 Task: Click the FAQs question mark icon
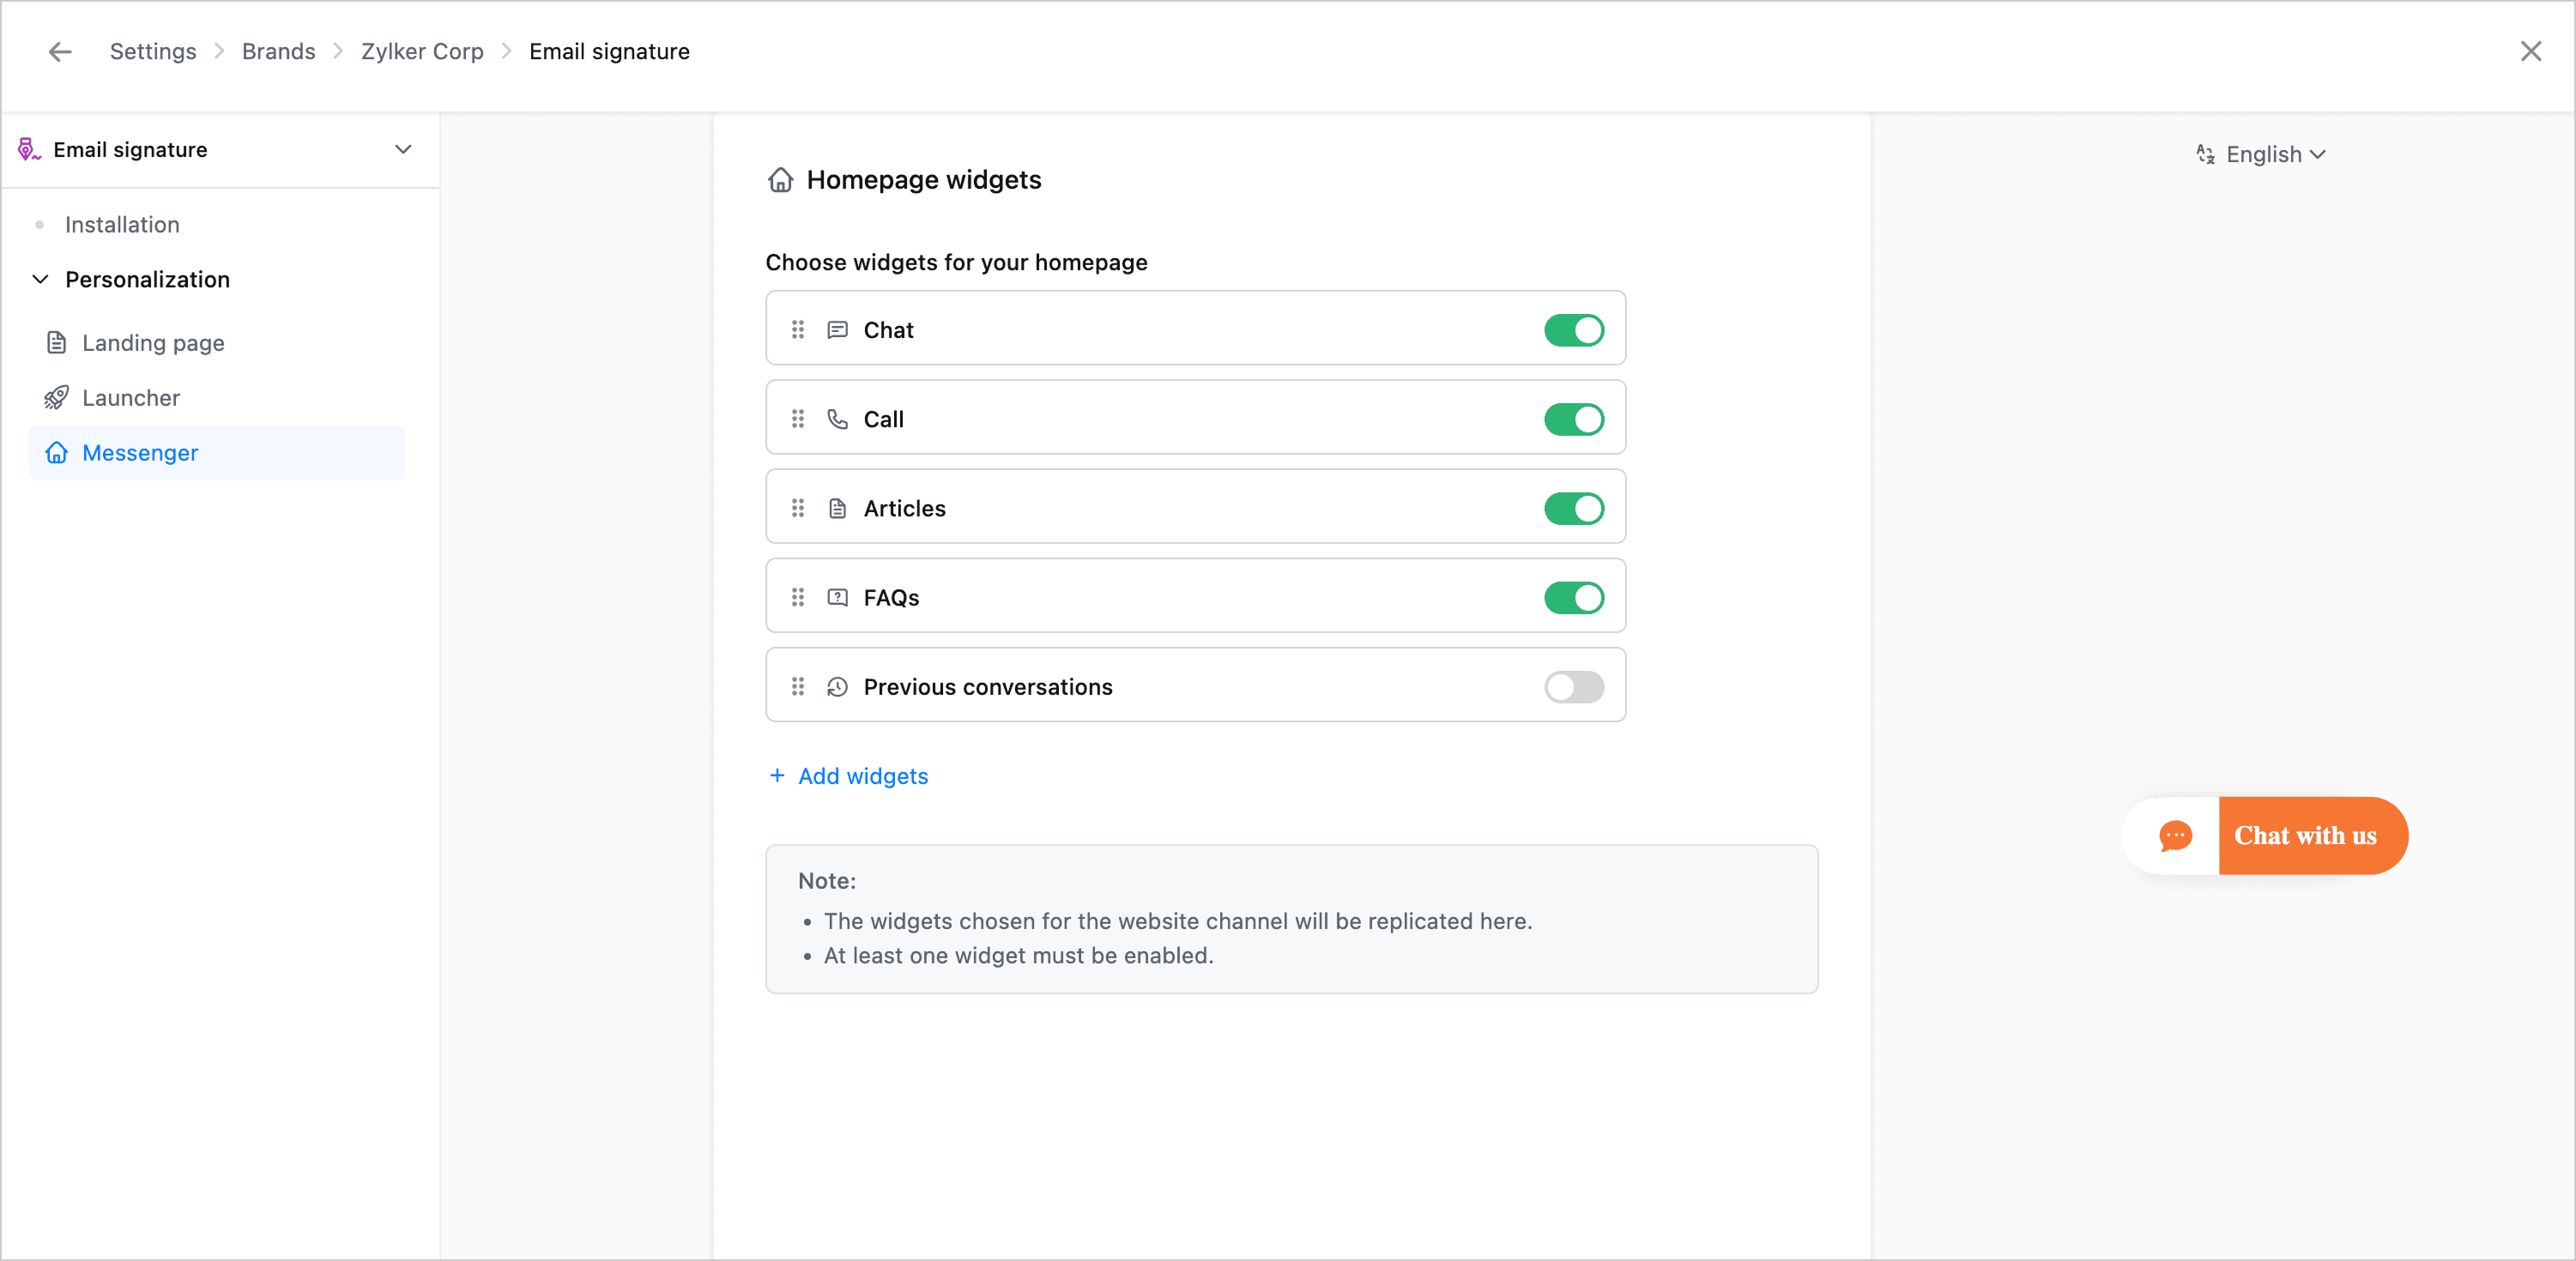coord(837,598)
